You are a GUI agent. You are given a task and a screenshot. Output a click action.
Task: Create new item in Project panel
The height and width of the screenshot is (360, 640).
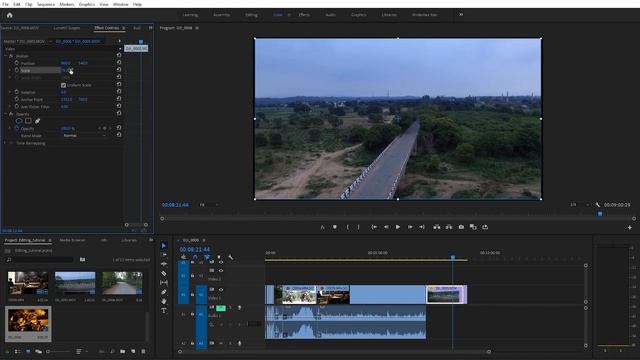pyautogui.click(x=133, y=351)
